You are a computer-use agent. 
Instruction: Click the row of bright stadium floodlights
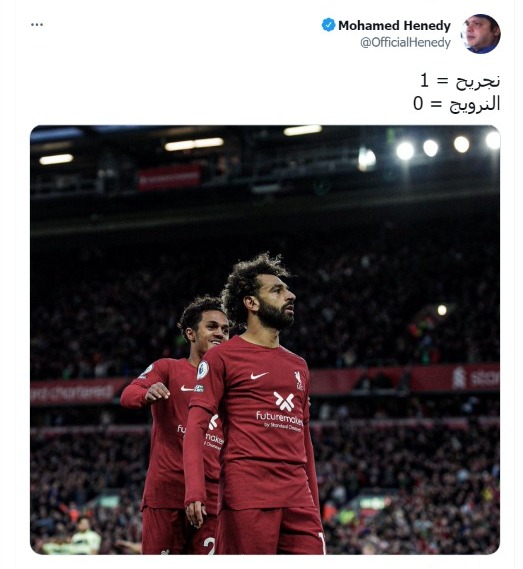448,146
